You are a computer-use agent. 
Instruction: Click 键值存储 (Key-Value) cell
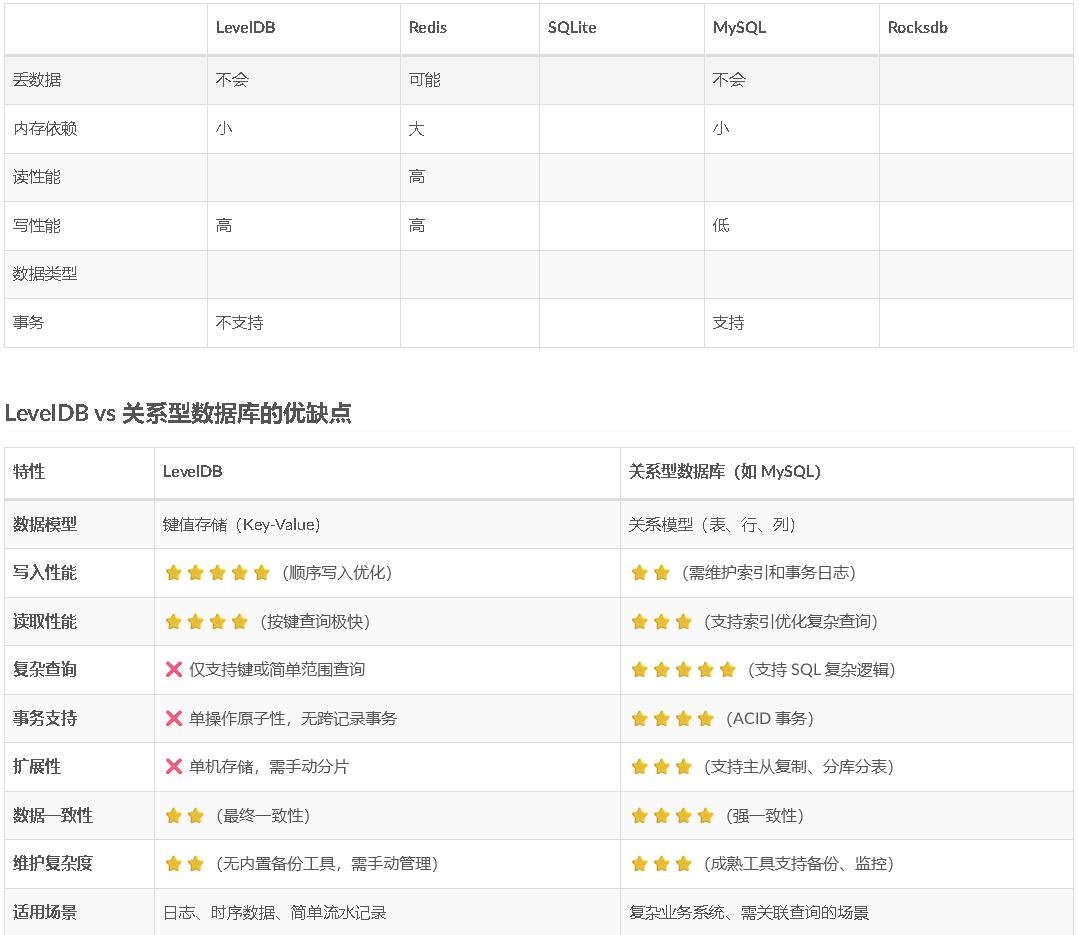242,525
